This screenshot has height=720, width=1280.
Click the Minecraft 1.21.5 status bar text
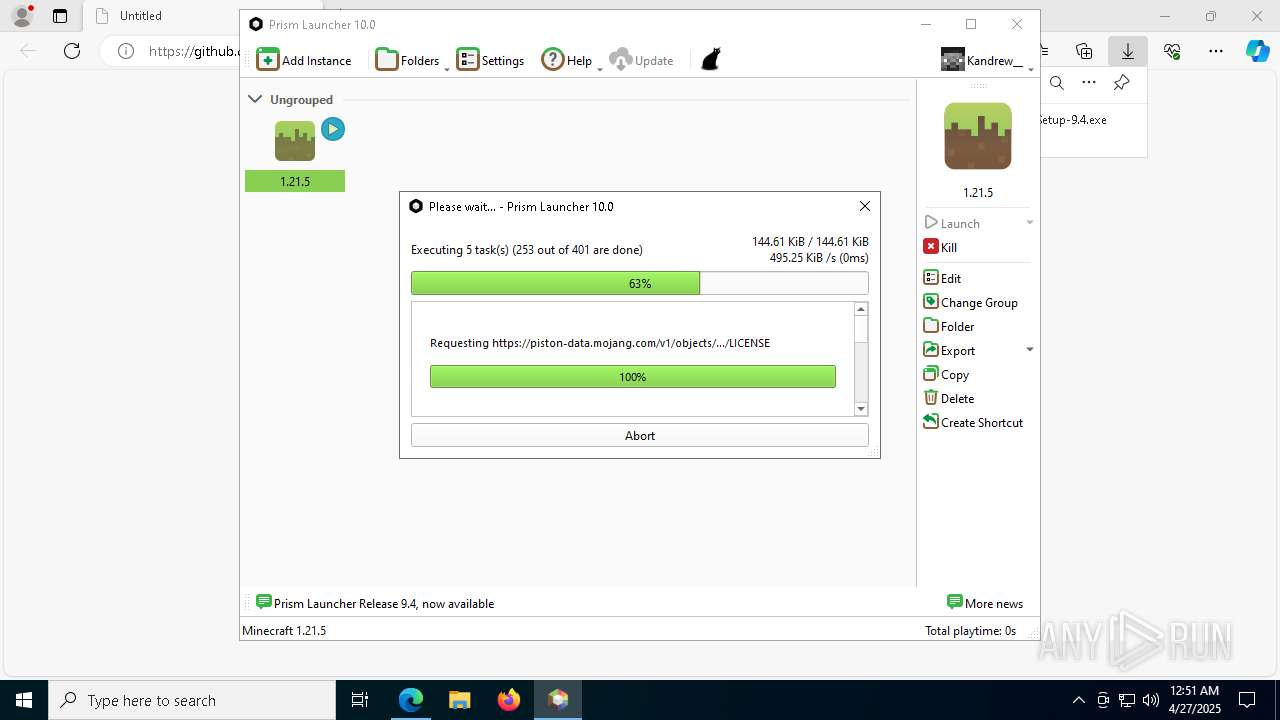pos(284,631)
